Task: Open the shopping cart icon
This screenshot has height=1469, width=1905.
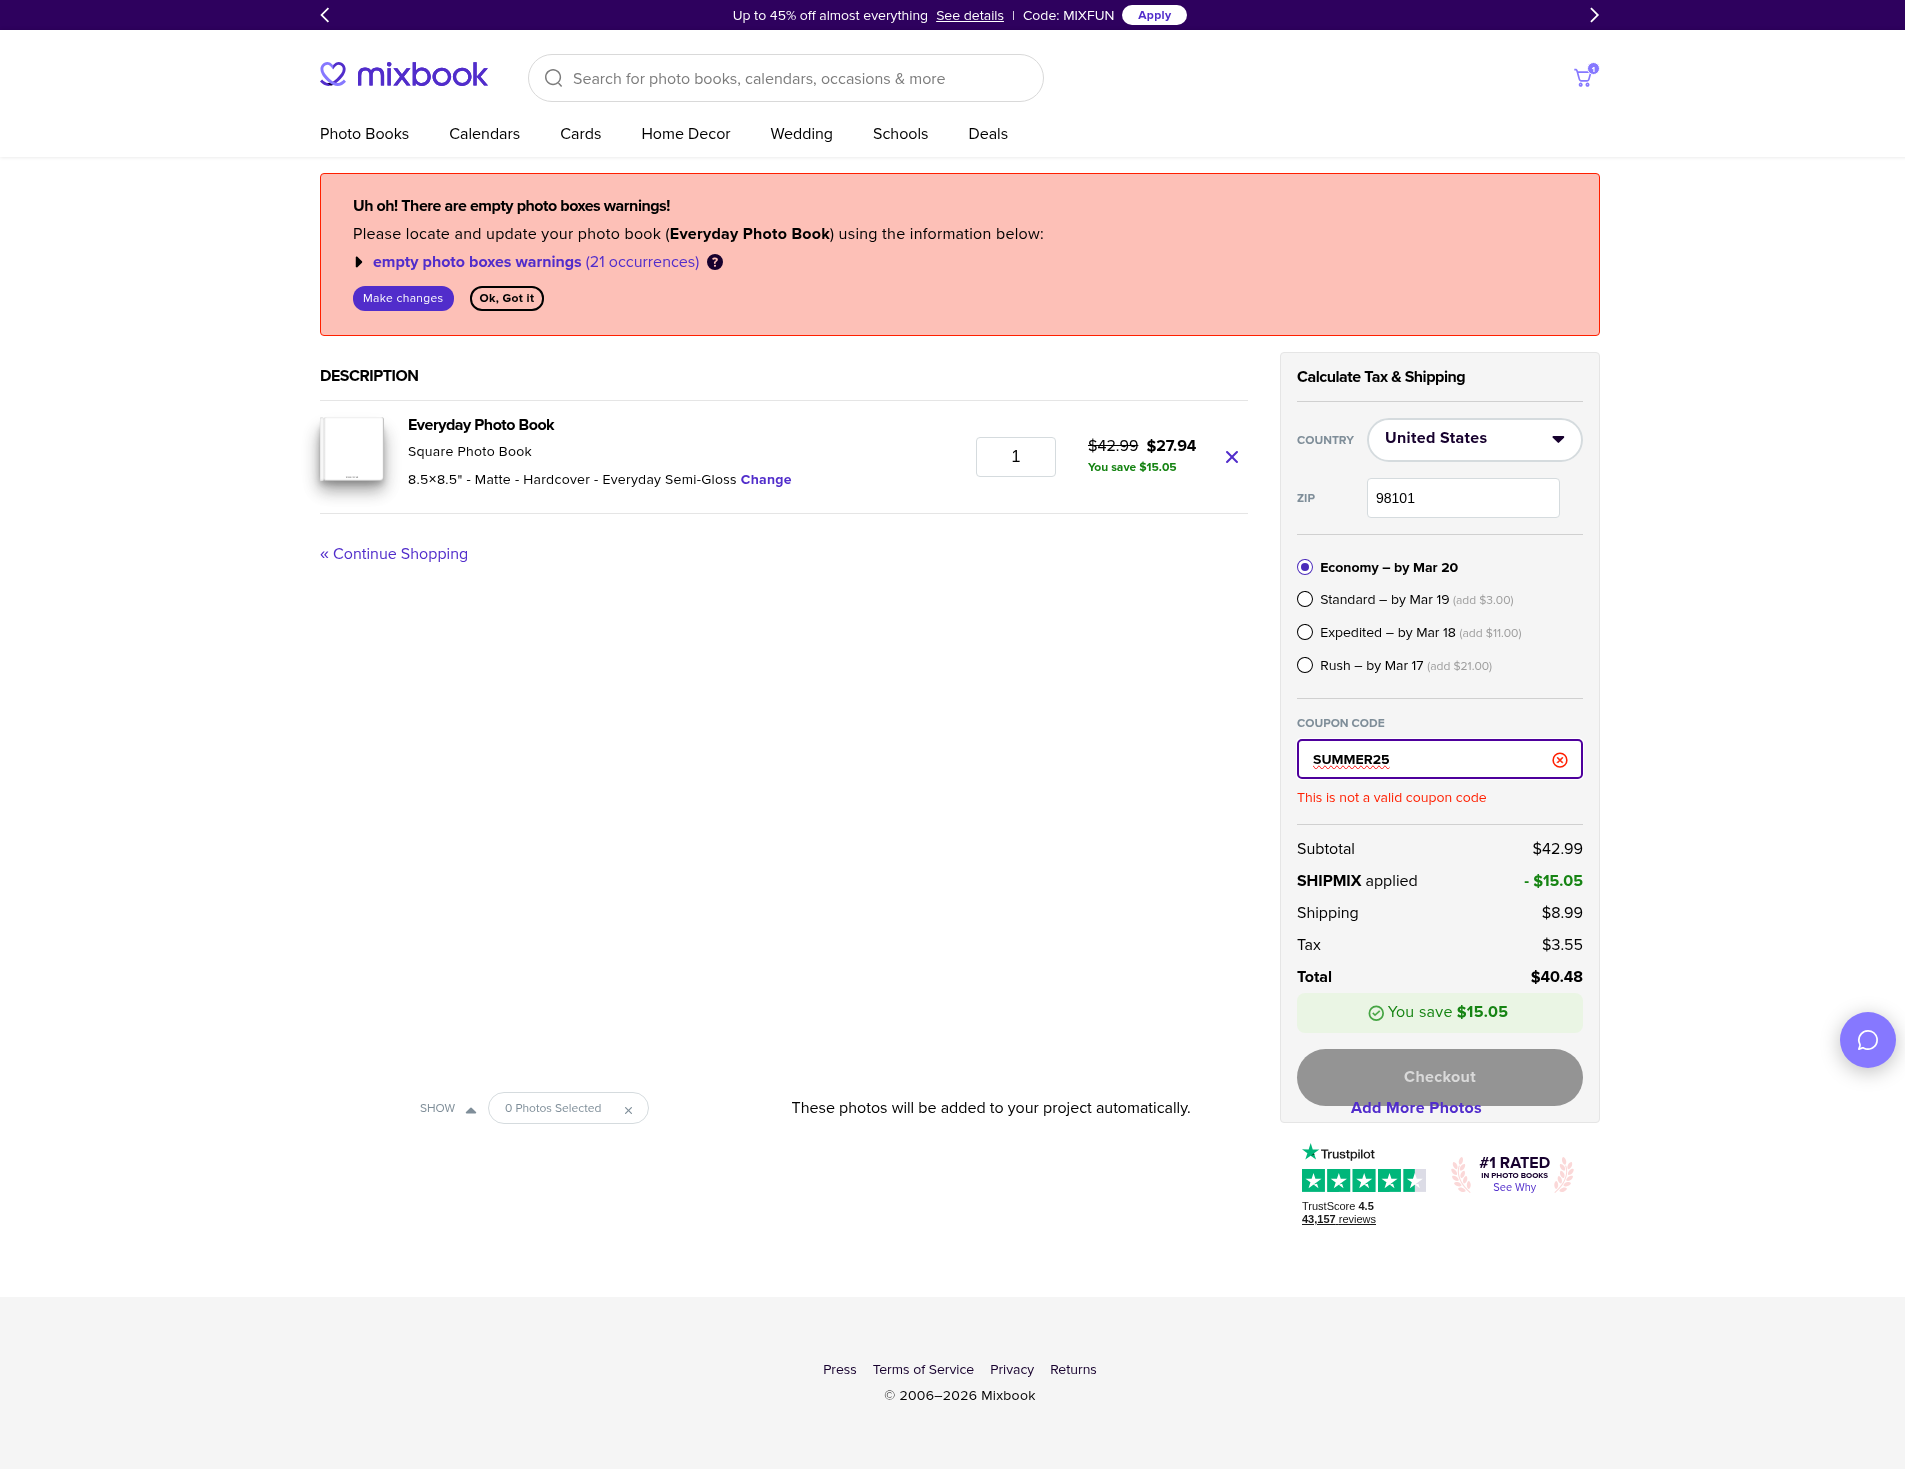Action: (x=1583, y=78)
